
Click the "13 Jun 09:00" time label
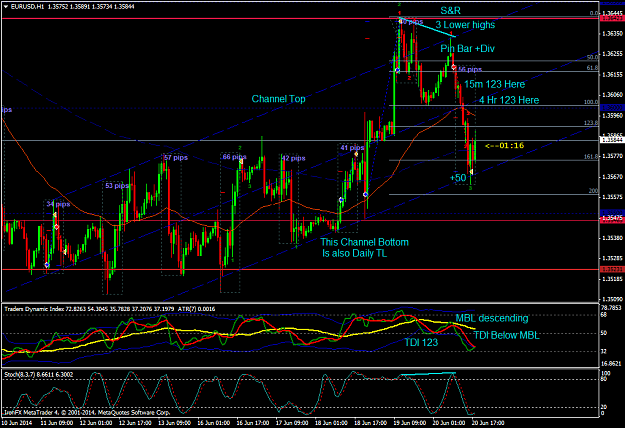pos(175,423)
